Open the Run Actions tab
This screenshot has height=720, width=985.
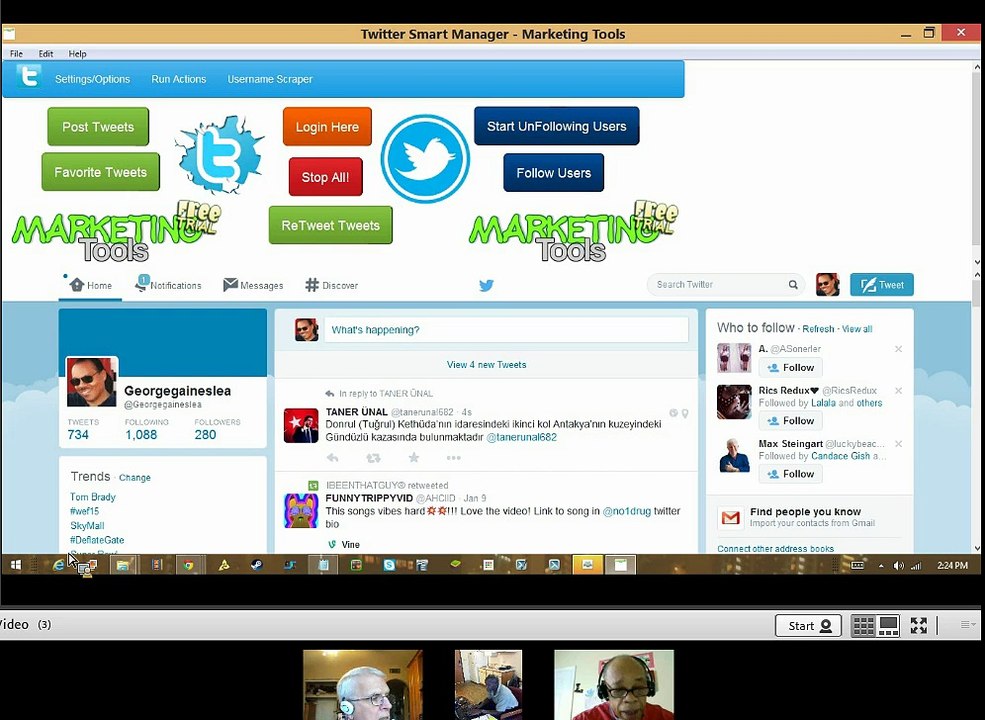[178, 79]
